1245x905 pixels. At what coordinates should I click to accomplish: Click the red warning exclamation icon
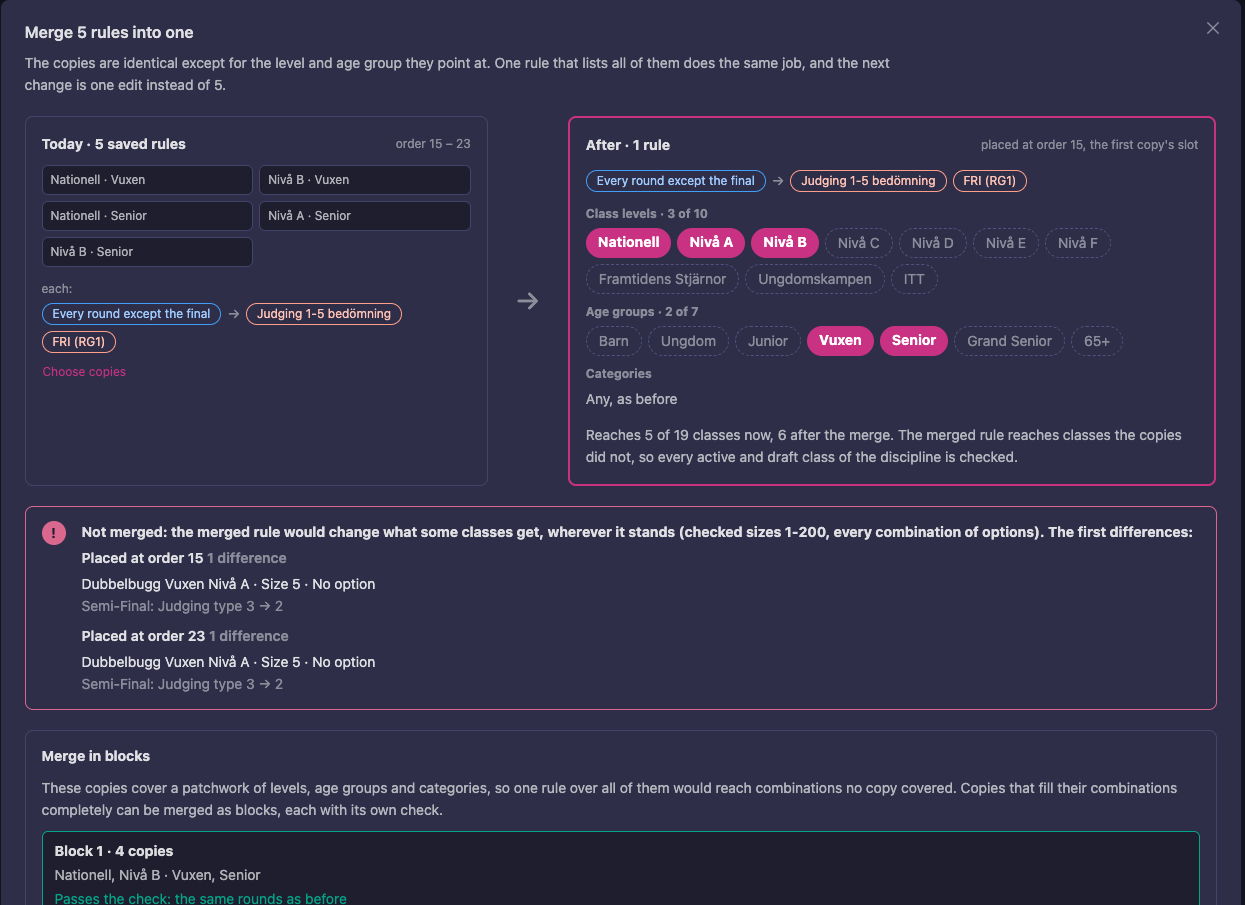pyautogui.click(x=53, y=533)
